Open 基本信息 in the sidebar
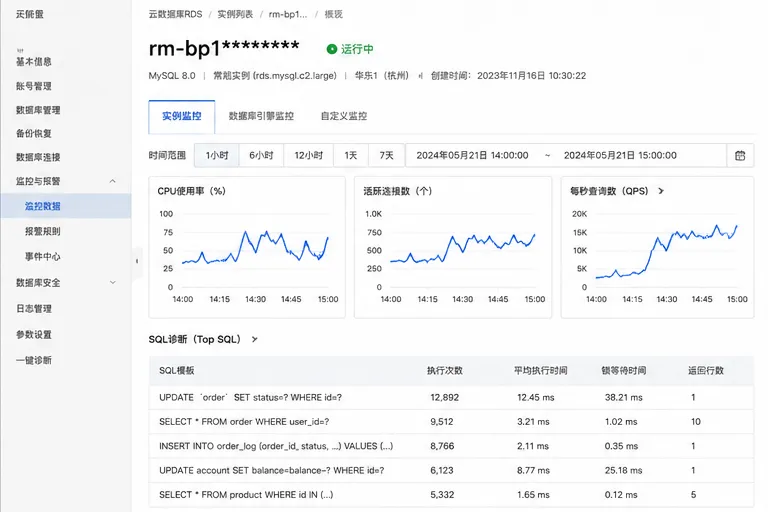Viewport: 768px width, 512px height. [33, 62]
